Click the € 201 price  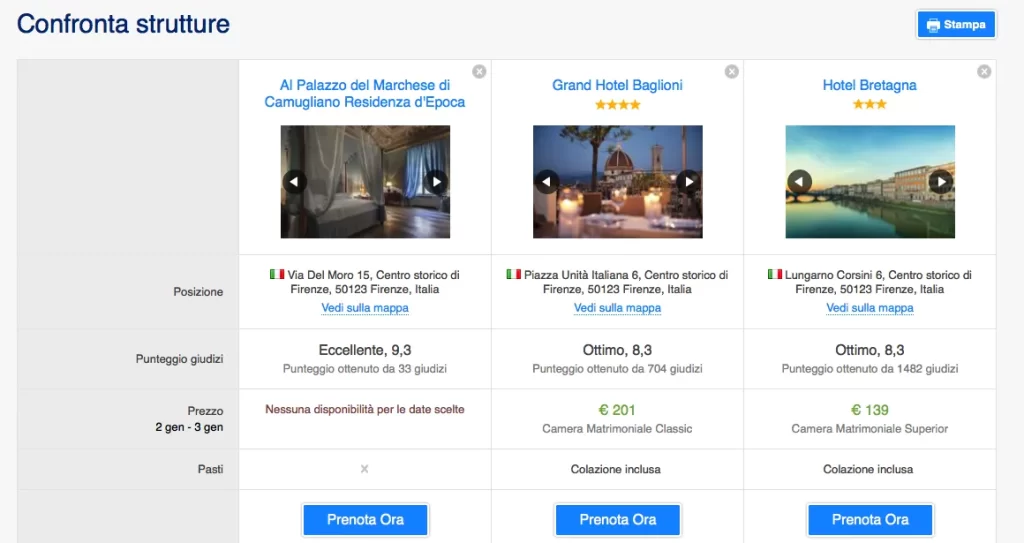click(x=617, y=410)
